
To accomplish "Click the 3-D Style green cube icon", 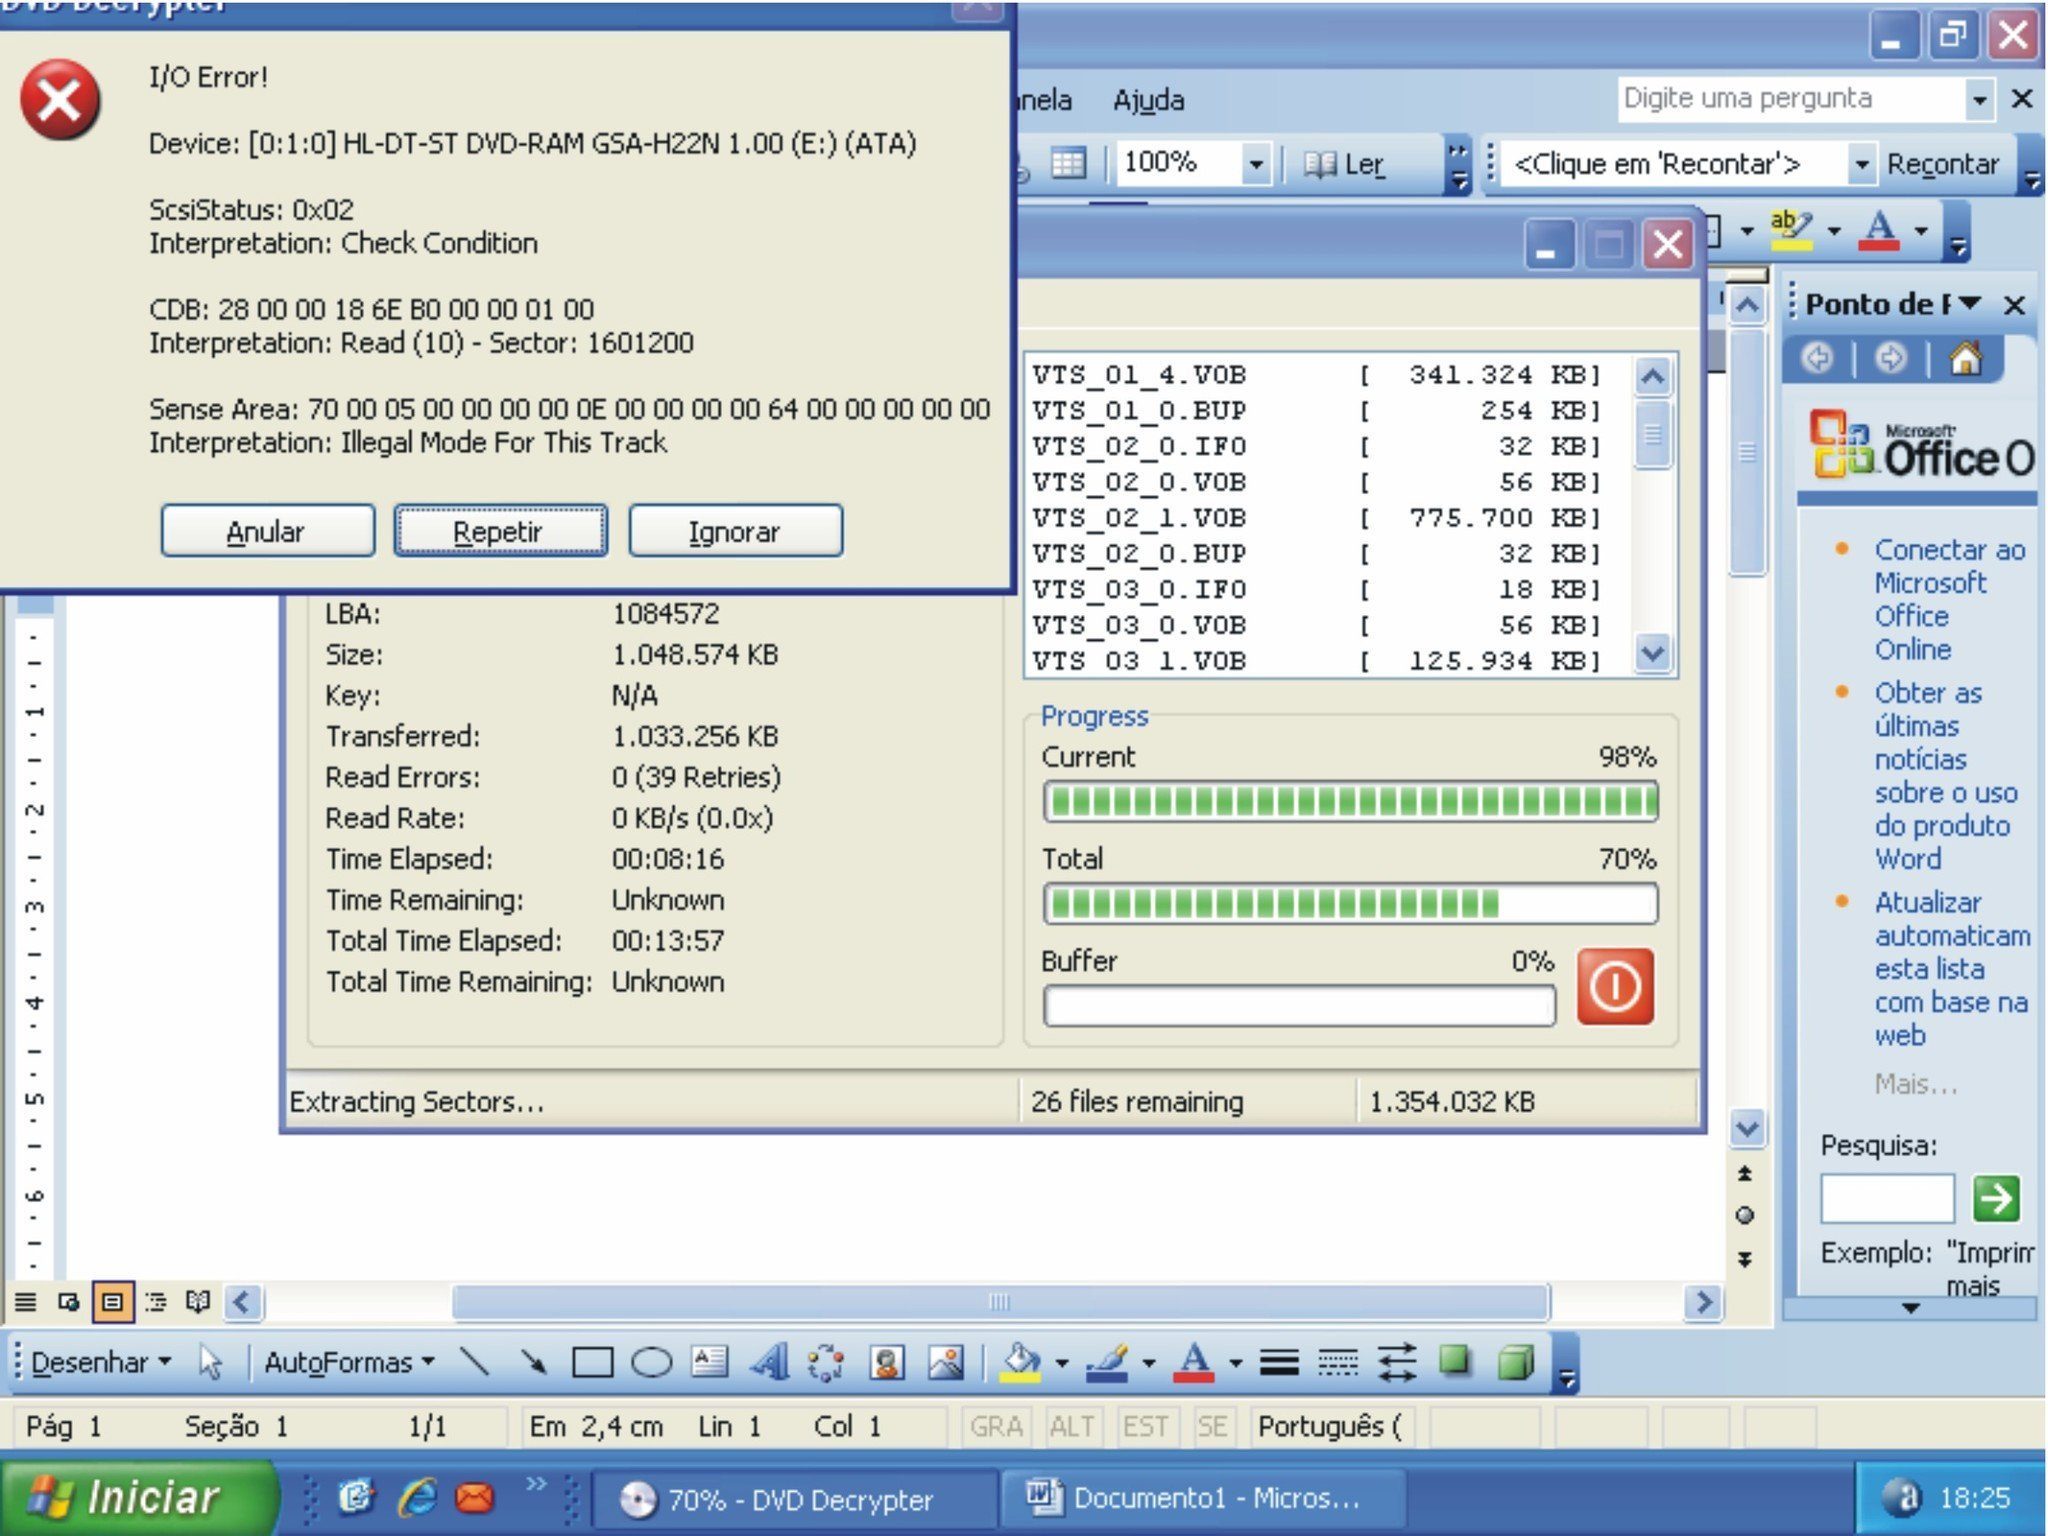I will (x=1515, y=1362).
